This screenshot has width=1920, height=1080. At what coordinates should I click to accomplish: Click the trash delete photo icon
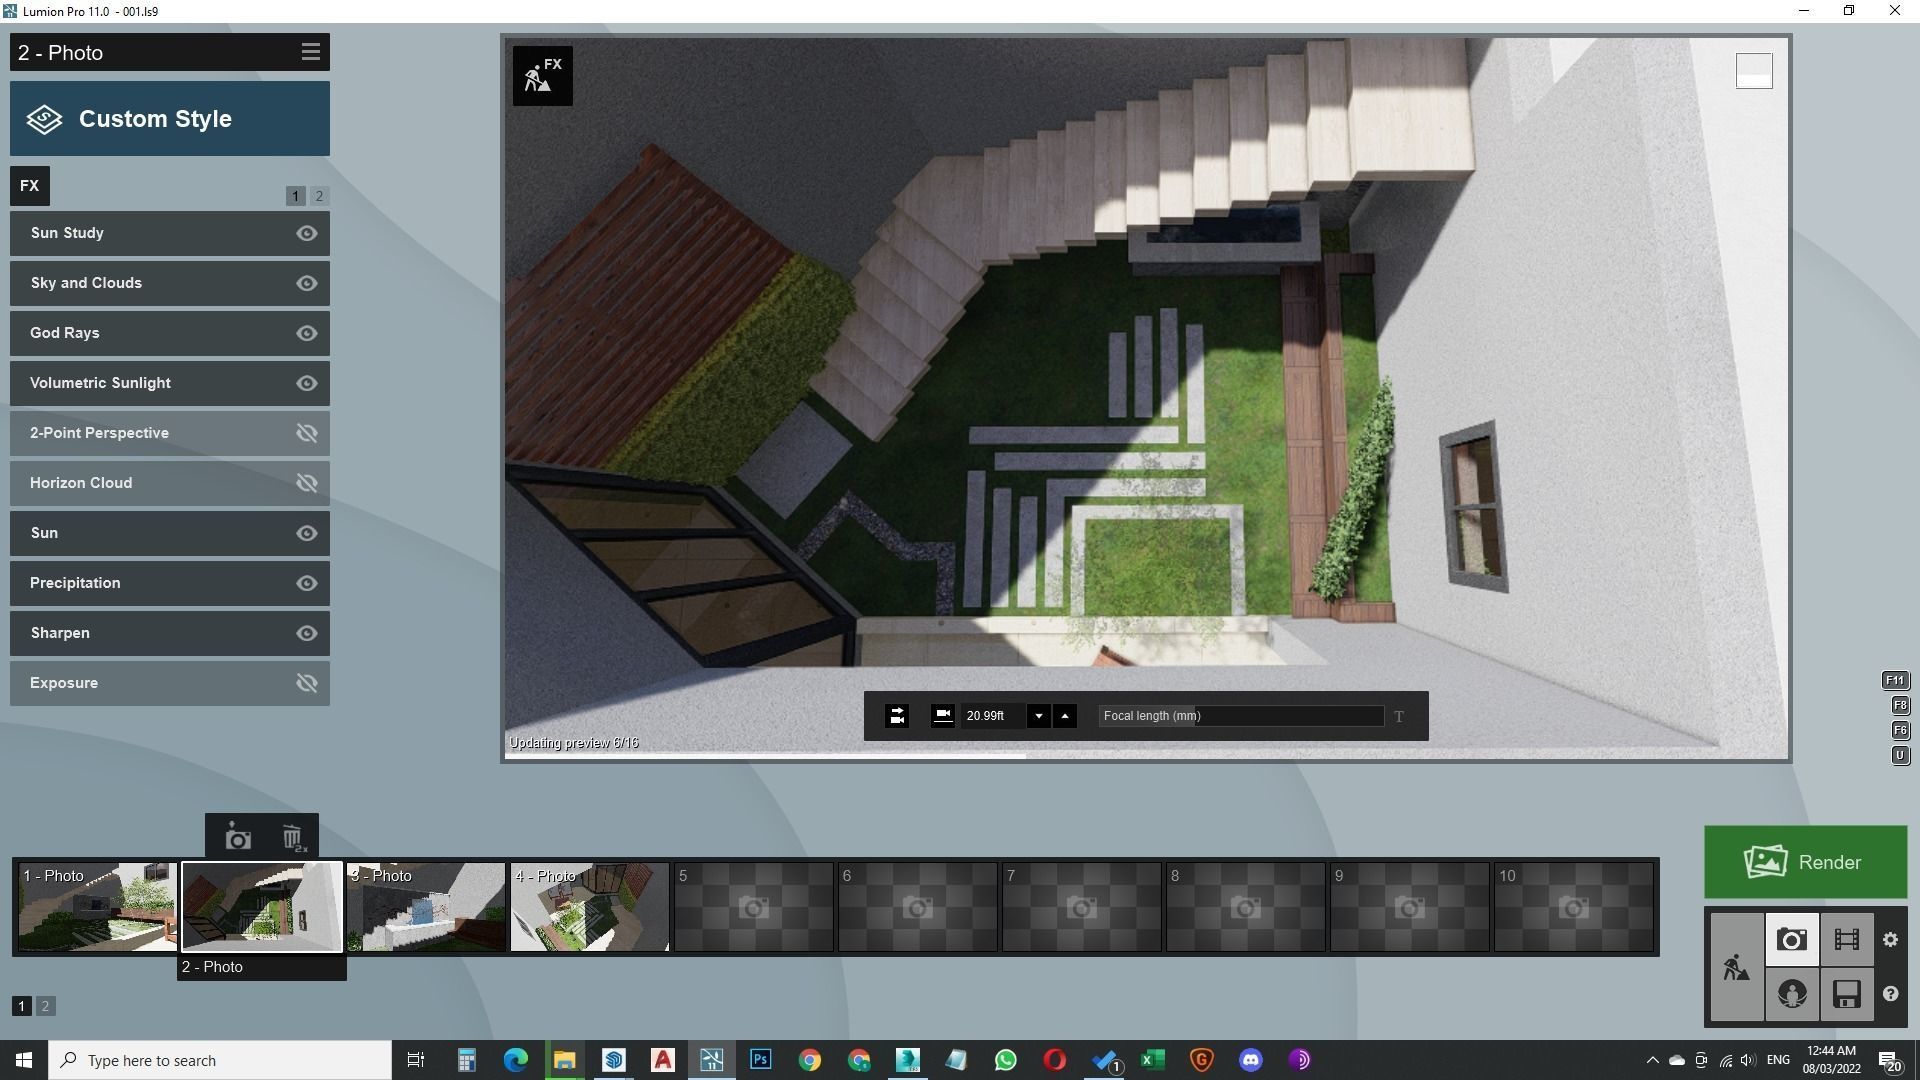pyautogui.click(x=292, y=837)
